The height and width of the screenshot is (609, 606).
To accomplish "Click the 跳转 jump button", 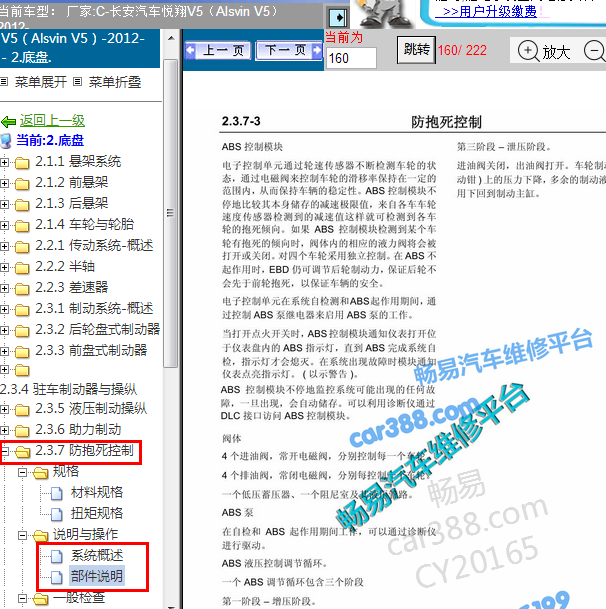I will [416, 50].
